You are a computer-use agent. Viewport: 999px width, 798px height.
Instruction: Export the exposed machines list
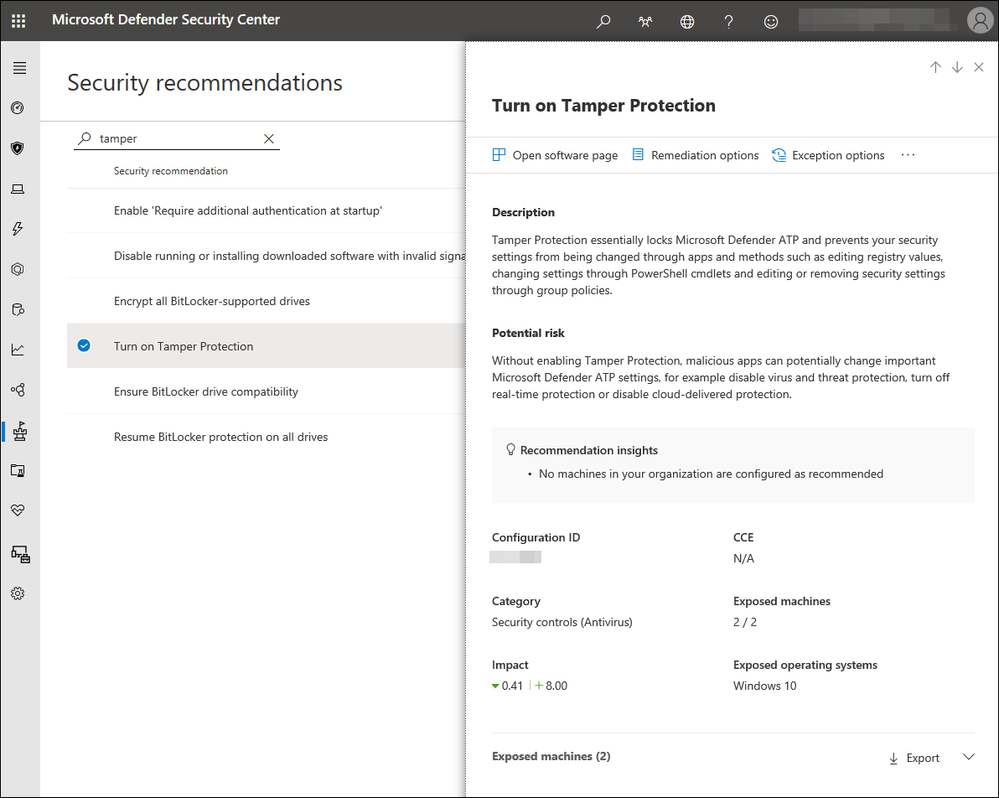point(914,758)
